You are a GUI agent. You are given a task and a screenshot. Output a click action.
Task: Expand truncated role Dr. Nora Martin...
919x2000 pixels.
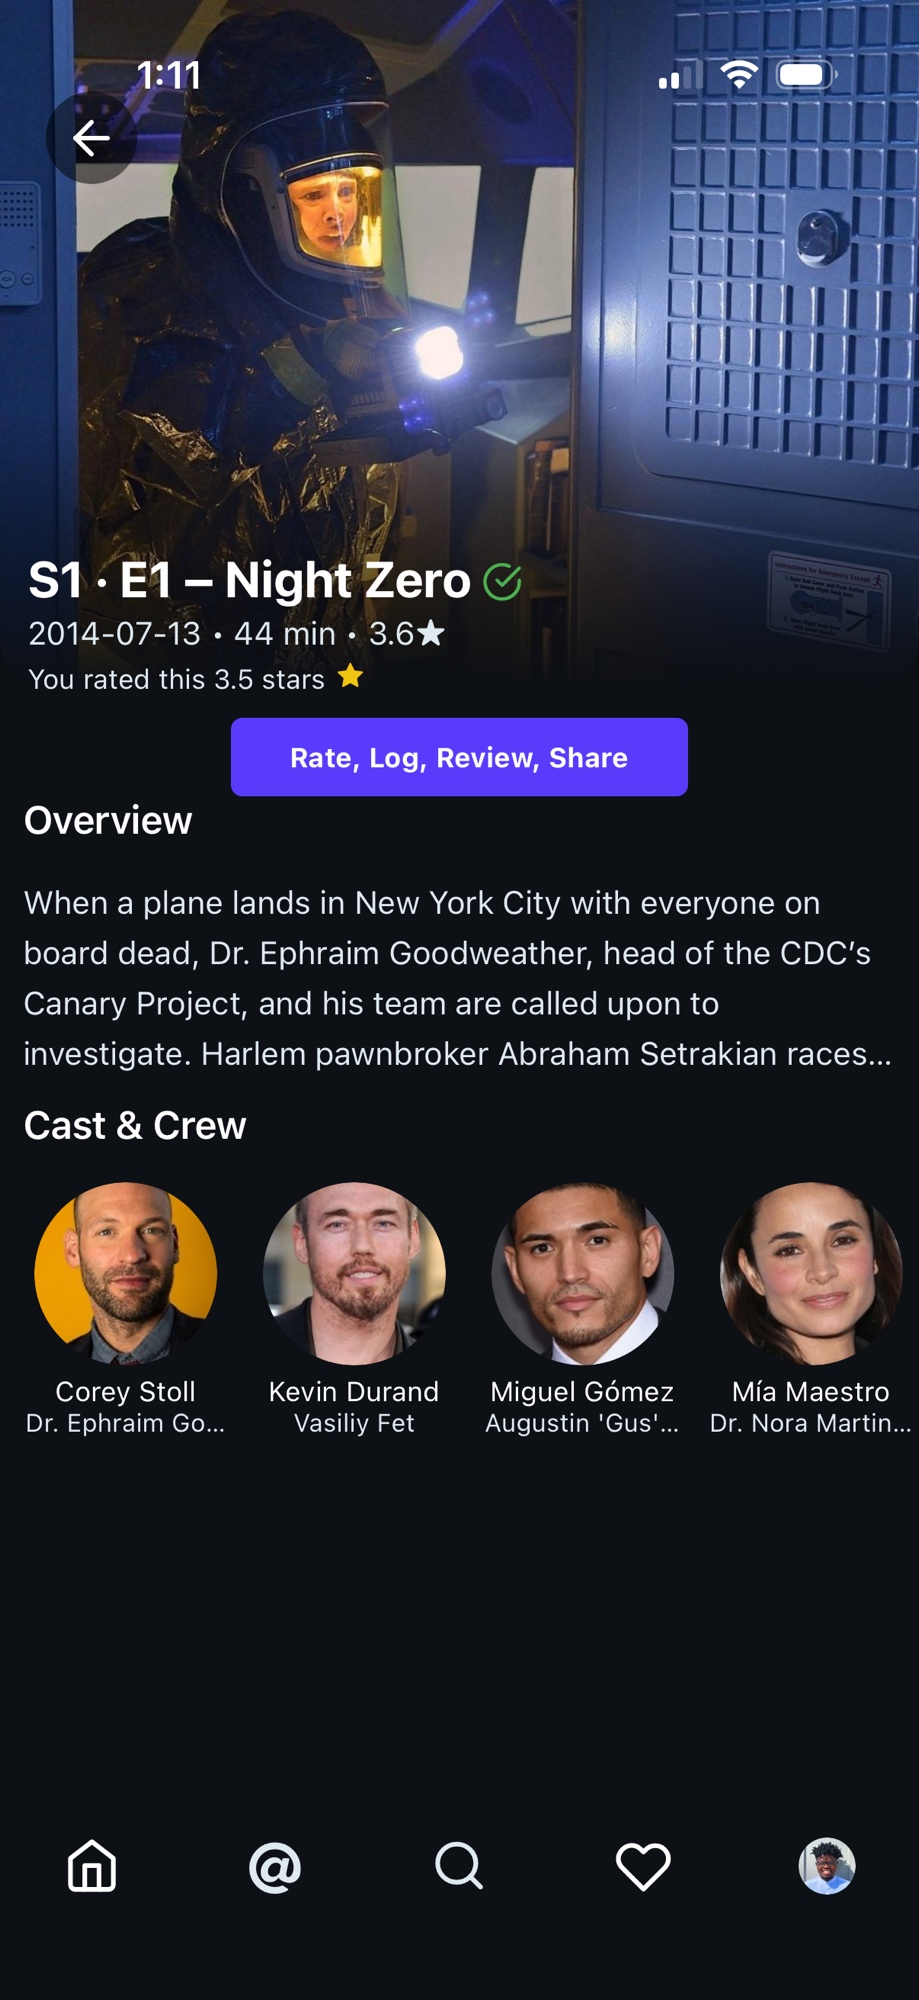pyautogui.click(x=811, y=1423)
